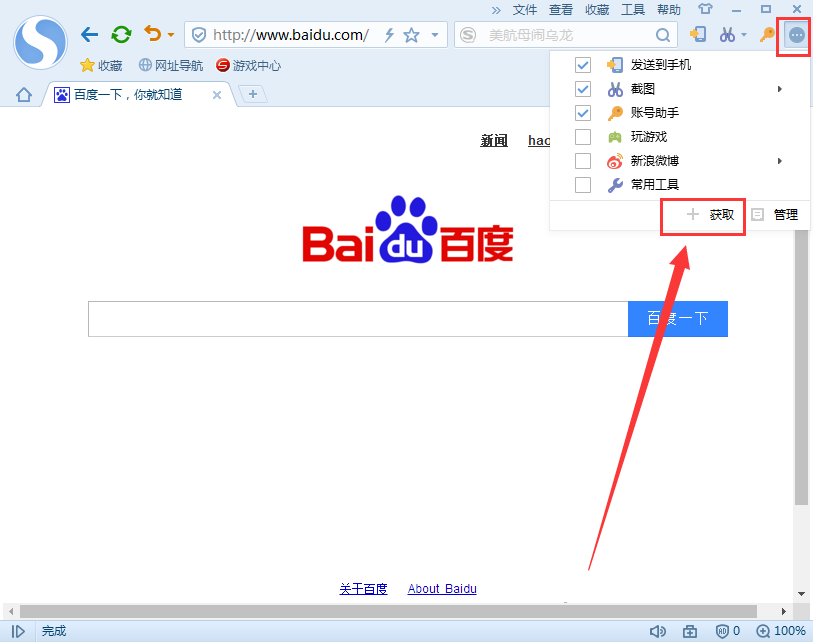Focus the Baidu search text box
Viewport: 813px width, 642px height.
358,319
